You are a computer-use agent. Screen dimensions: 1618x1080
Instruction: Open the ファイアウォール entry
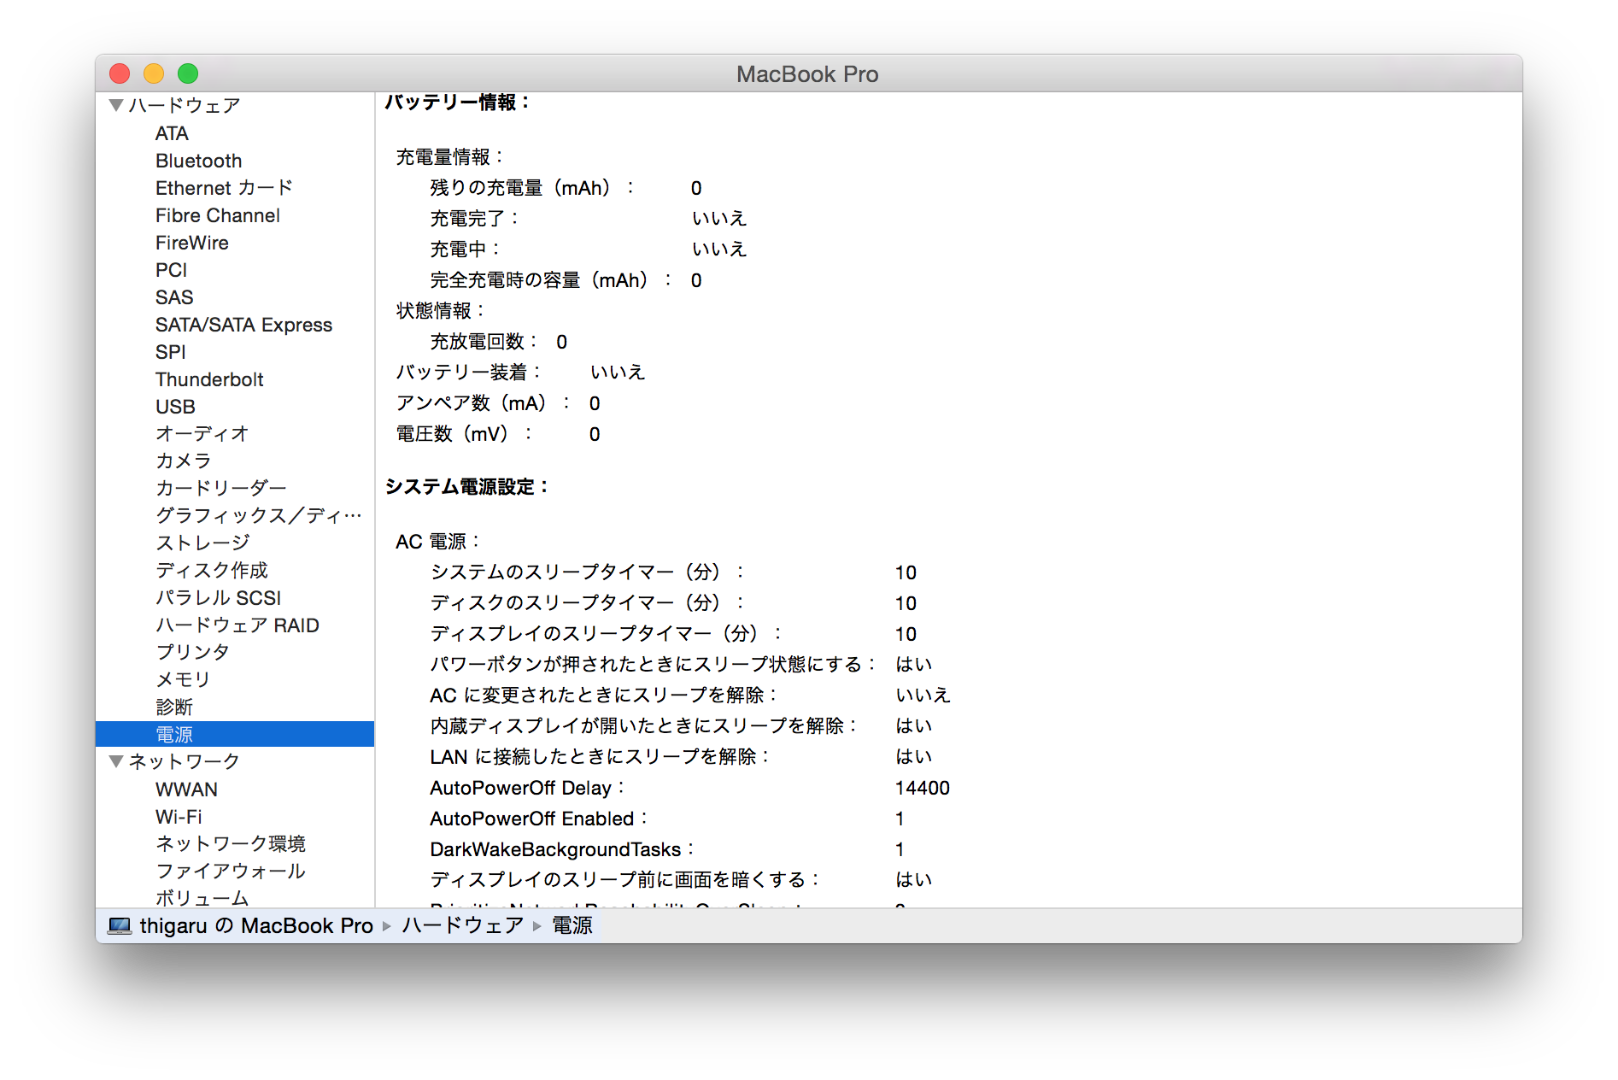click(x=231, y=871)
